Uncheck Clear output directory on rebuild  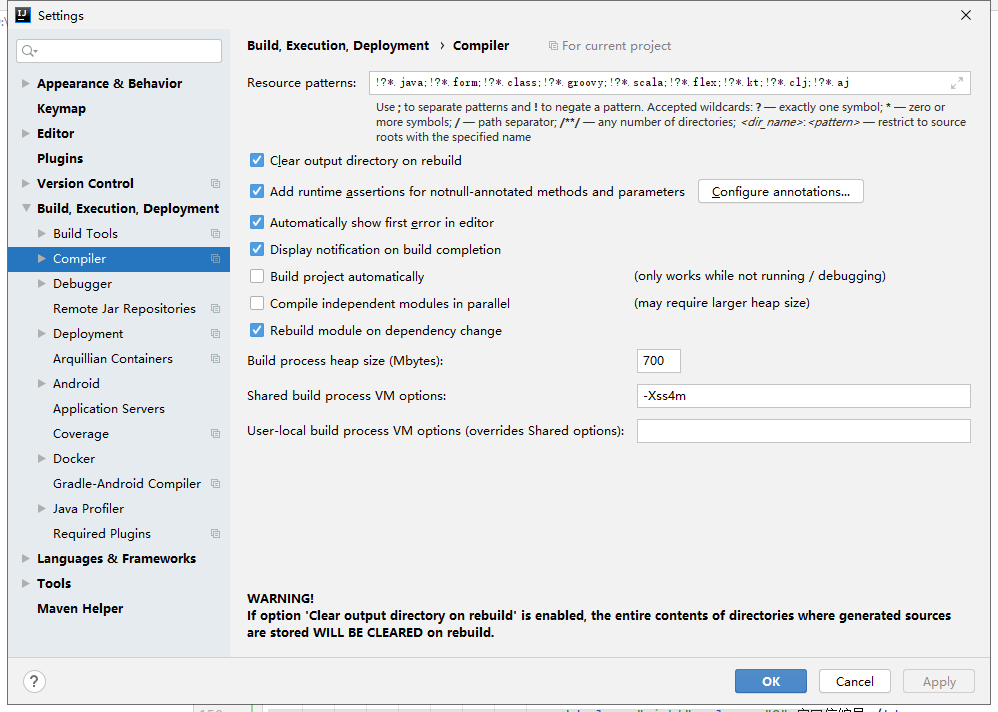pyautogui.click(x=257, y=160)
